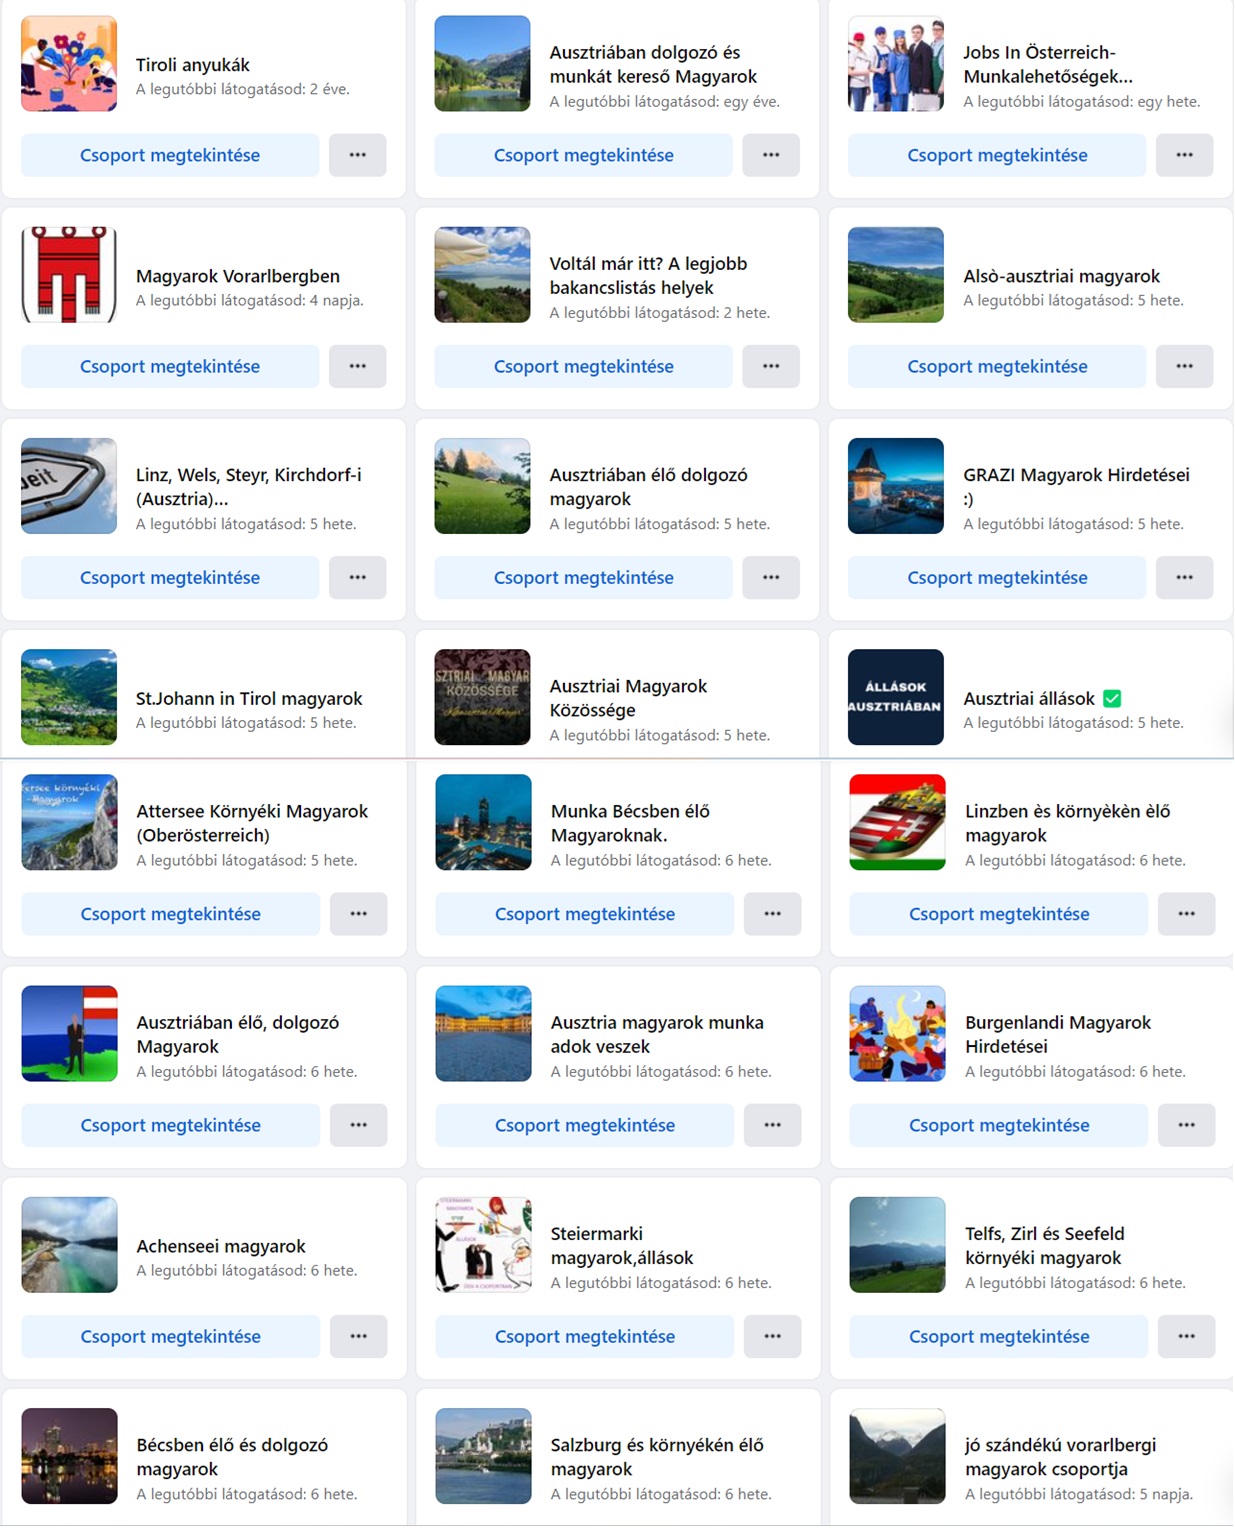Viewport: 1235px width, 1535px height.
Task: Open the St.Johann in Tirol magyarok title link
Action: [249, 698]
